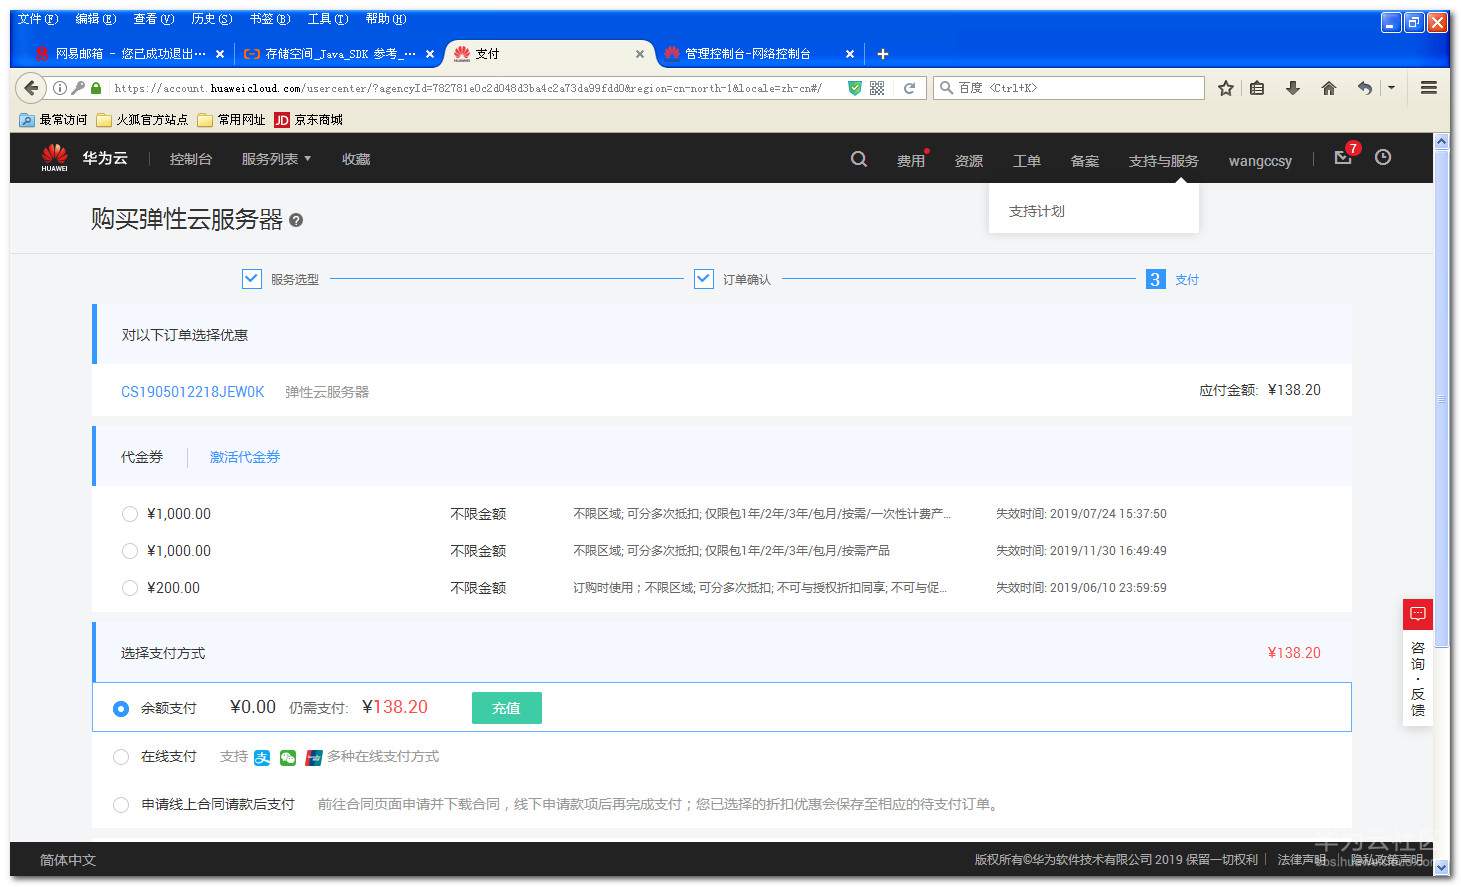This screenshot has width=1461, height=887.
Task: Choose the UnionPay icon
Action: click(314, 758)
